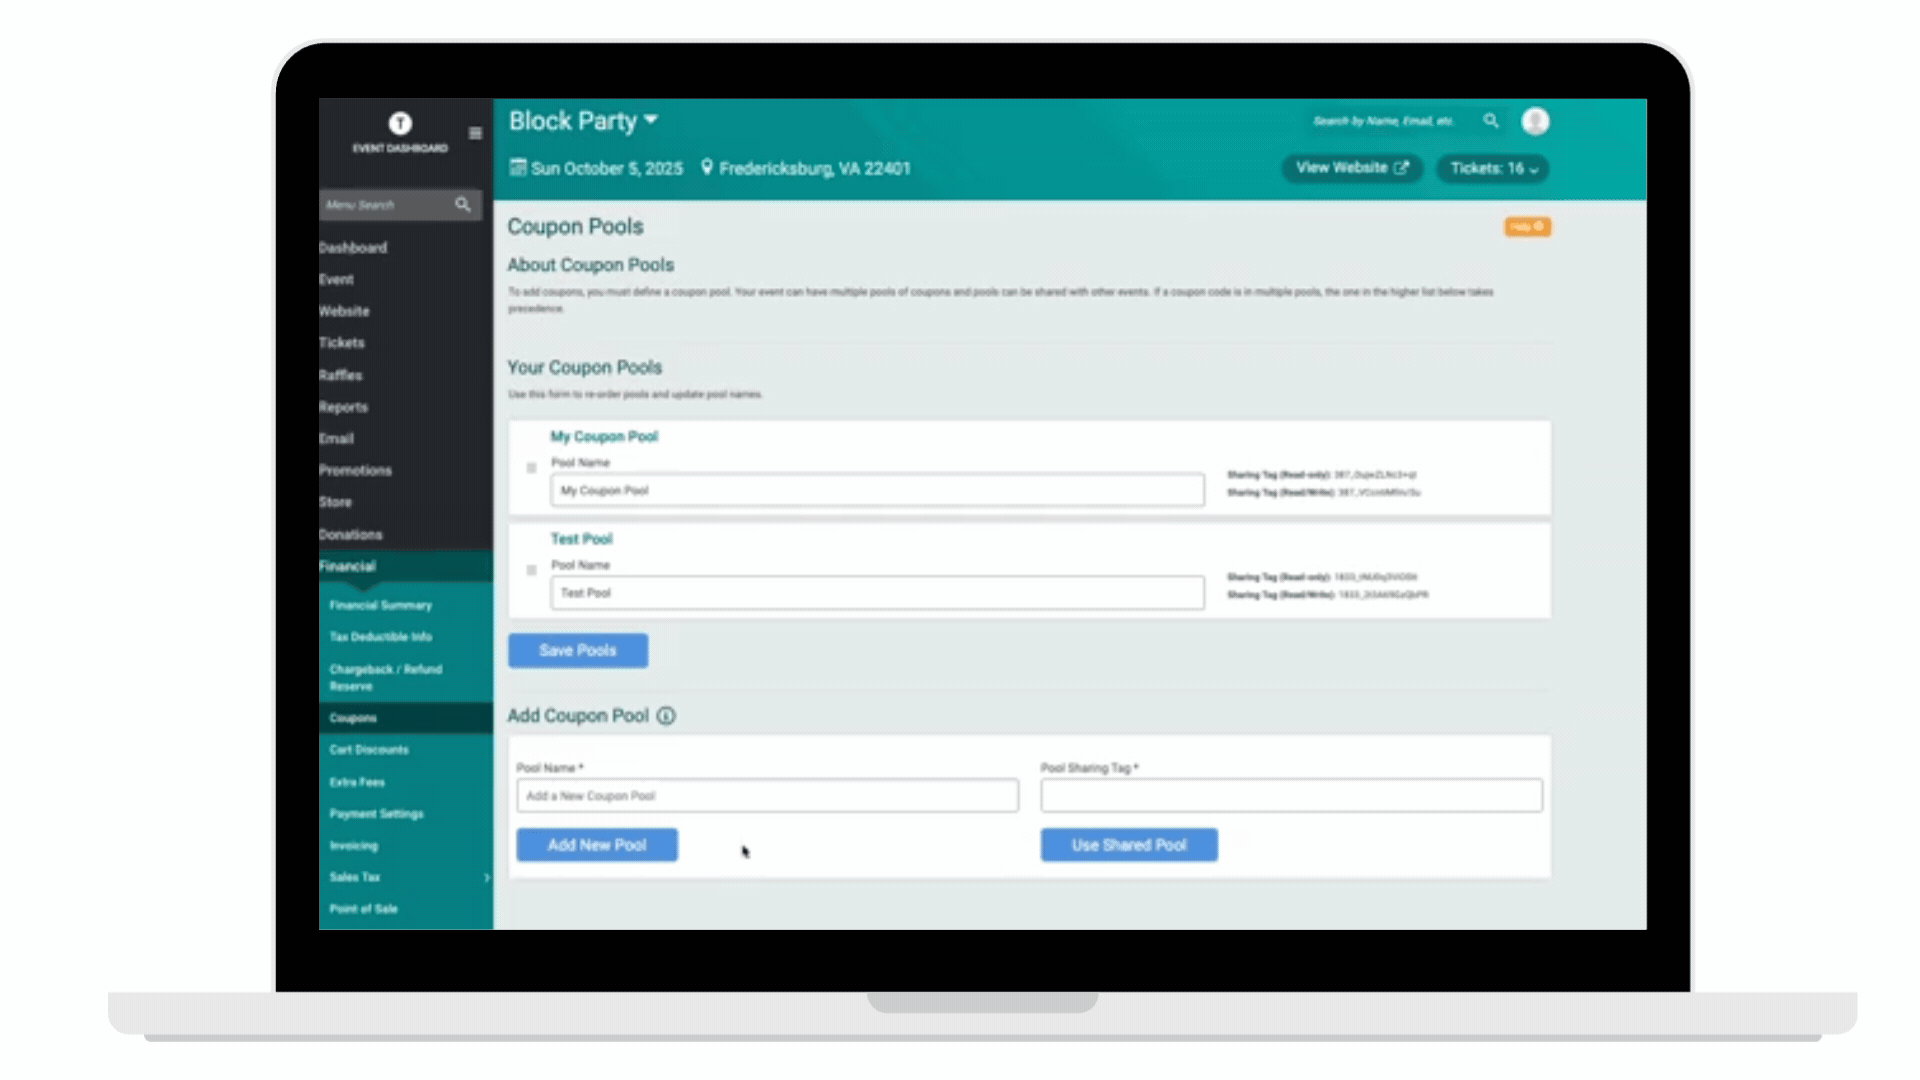Open the user profile avatar
The height and width of the screenshot is (1080, 1920).
(x=1535, y=121)
